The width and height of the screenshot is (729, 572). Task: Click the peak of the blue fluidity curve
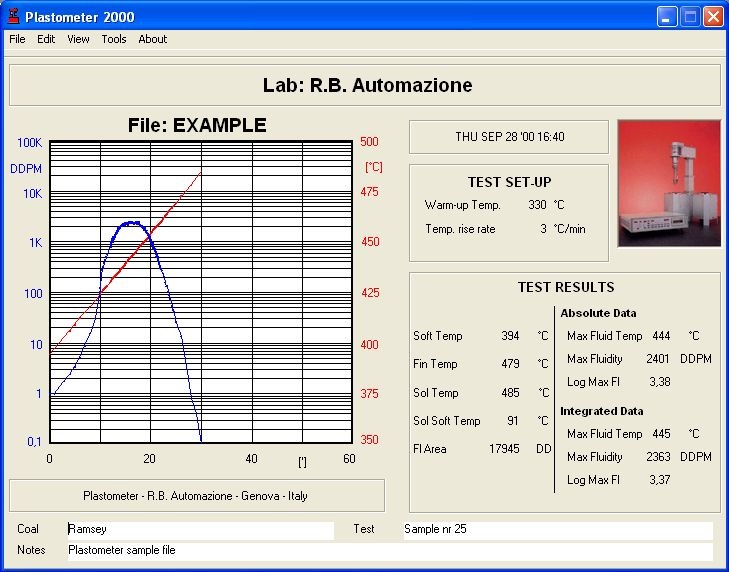click(x=131, y=223)
